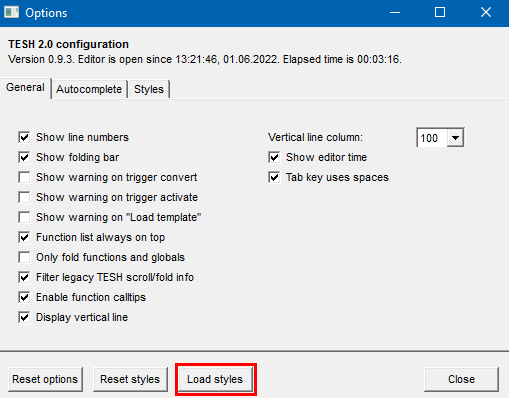Viewport: 509px width, 398px height.
Task: Click the Version 0.9.3 elapsed time text
Action: coord(205,59)
